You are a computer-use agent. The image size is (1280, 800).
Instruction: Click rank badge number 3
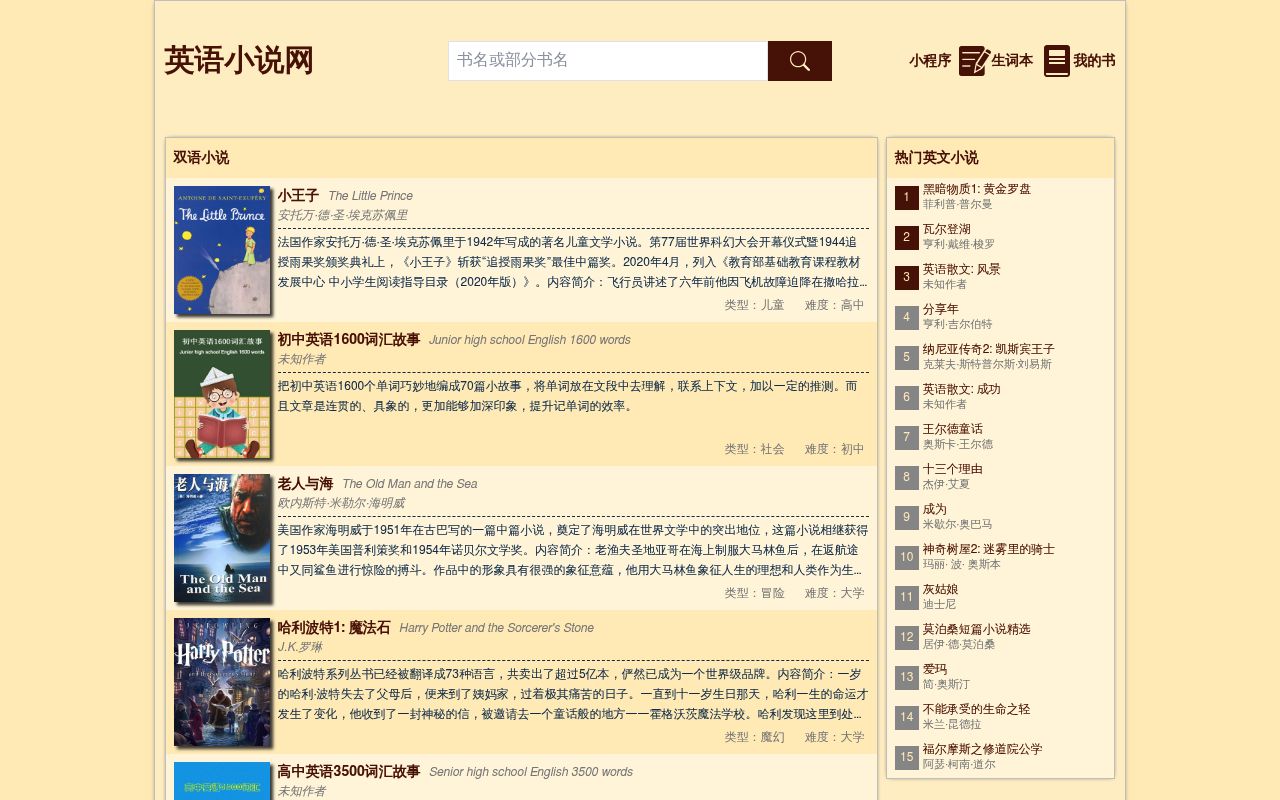click(907, 278)
